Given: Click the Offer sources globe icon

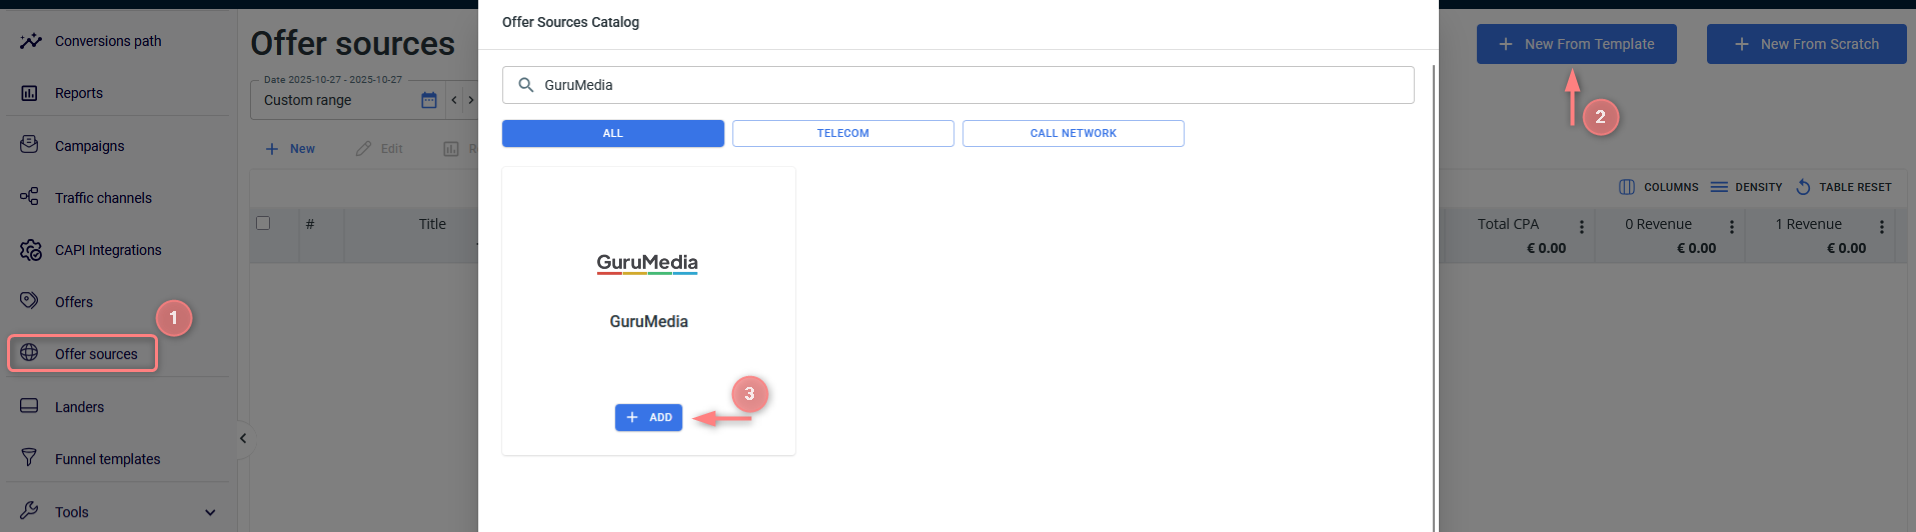Looking at the screenshot, I should (x=30, y=353).
